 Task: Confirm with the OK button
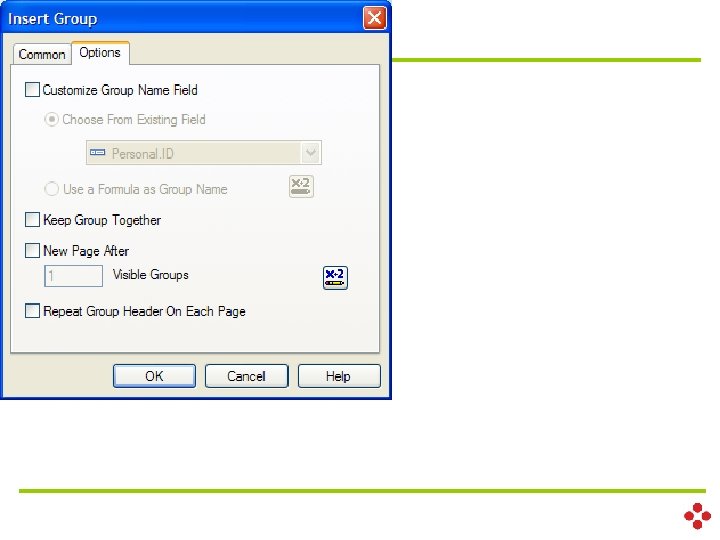(154, 376)
